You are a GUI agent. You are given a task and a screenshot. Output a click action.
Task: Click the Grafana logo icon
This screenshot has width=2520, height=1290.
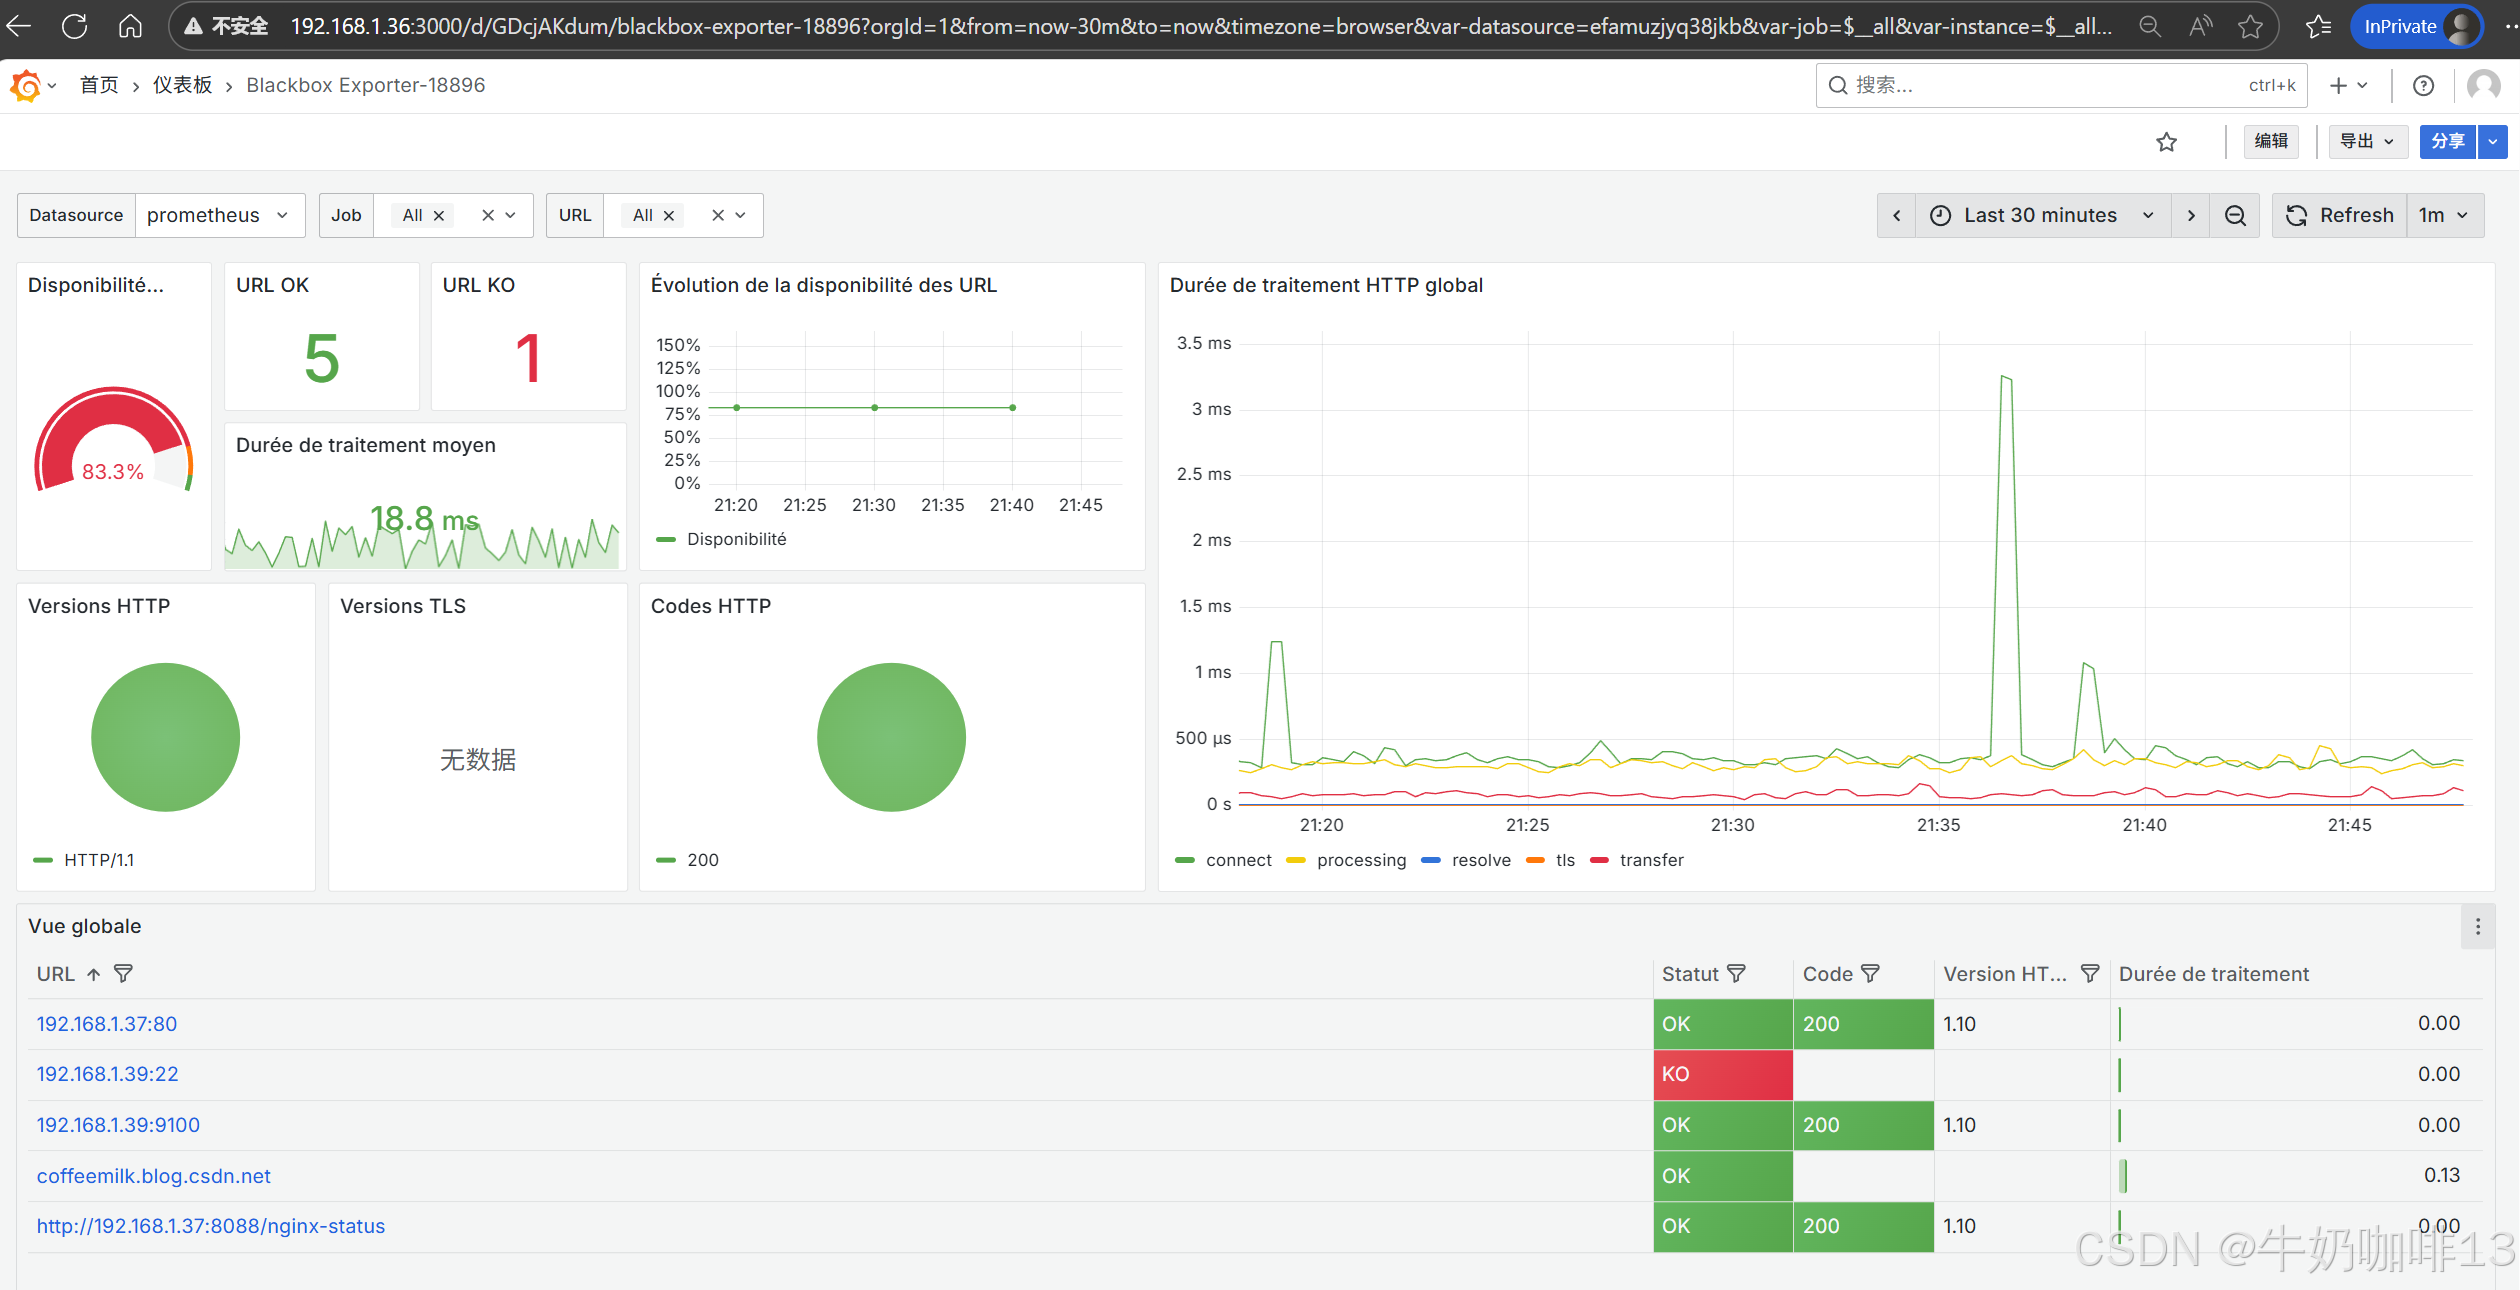[x=26, y=86]
